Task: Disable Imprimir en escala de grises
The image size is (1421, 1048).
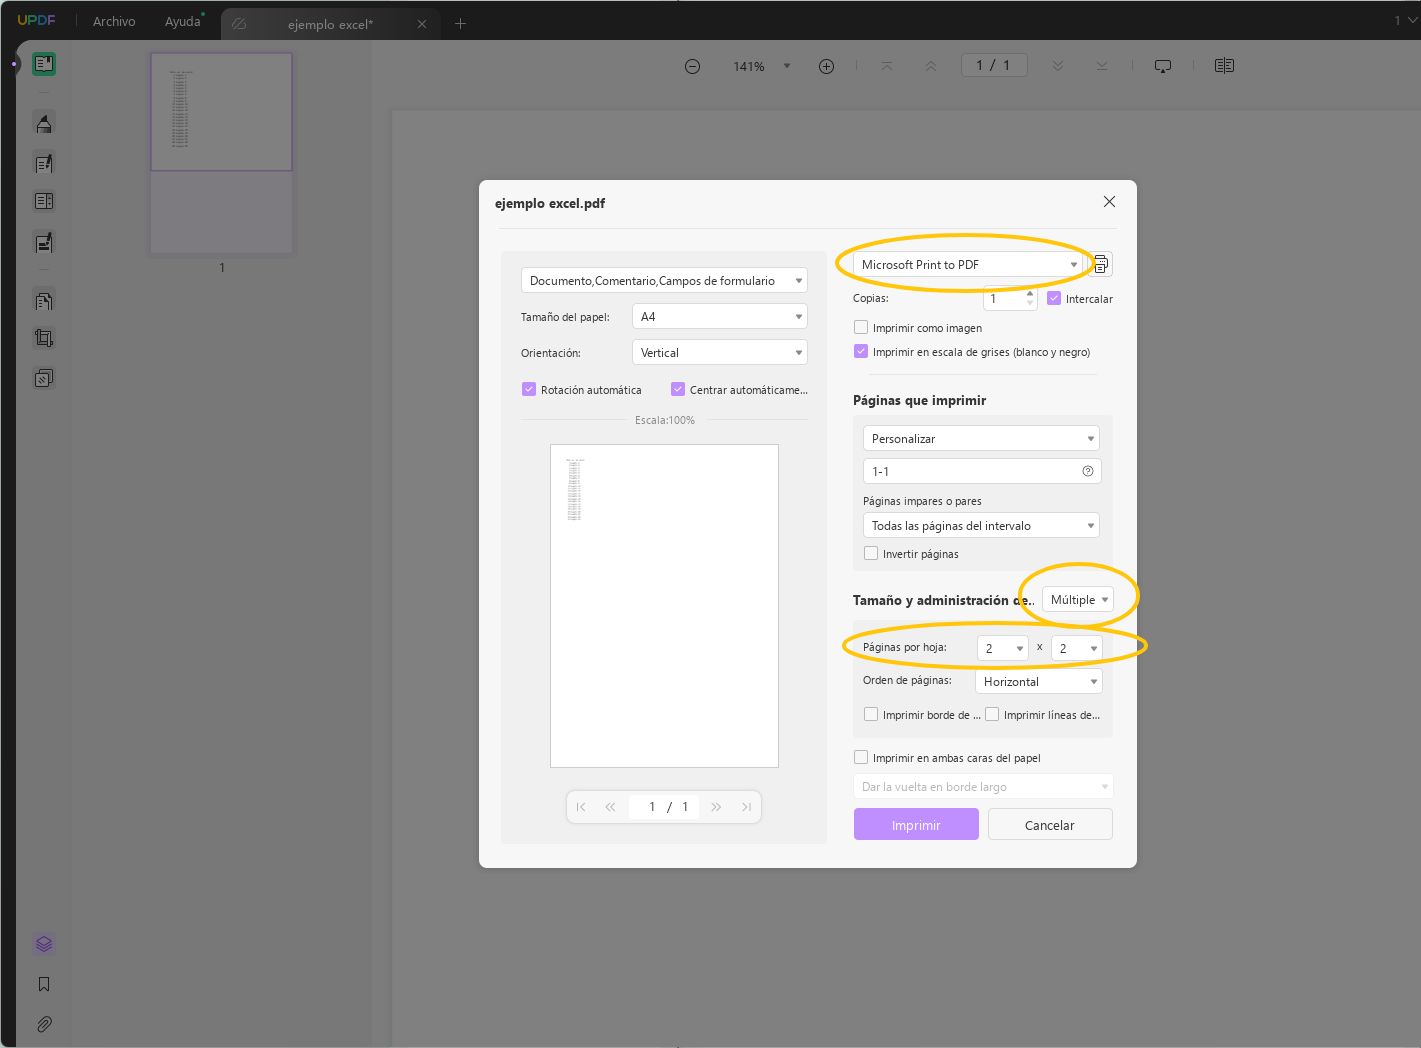Action: tap(861, 351)
